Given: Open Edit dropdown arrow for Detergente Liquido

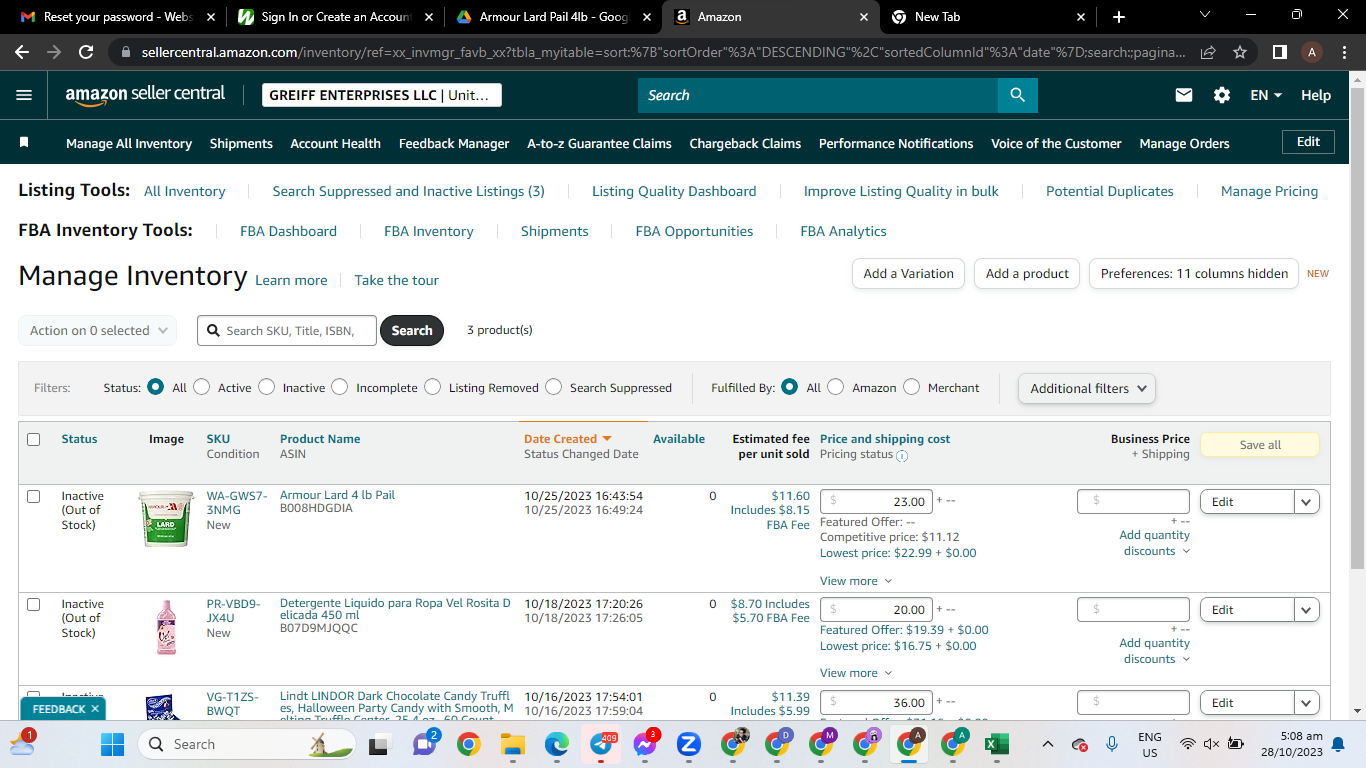Looking at the screenshot, I should tap(1307, 610).
